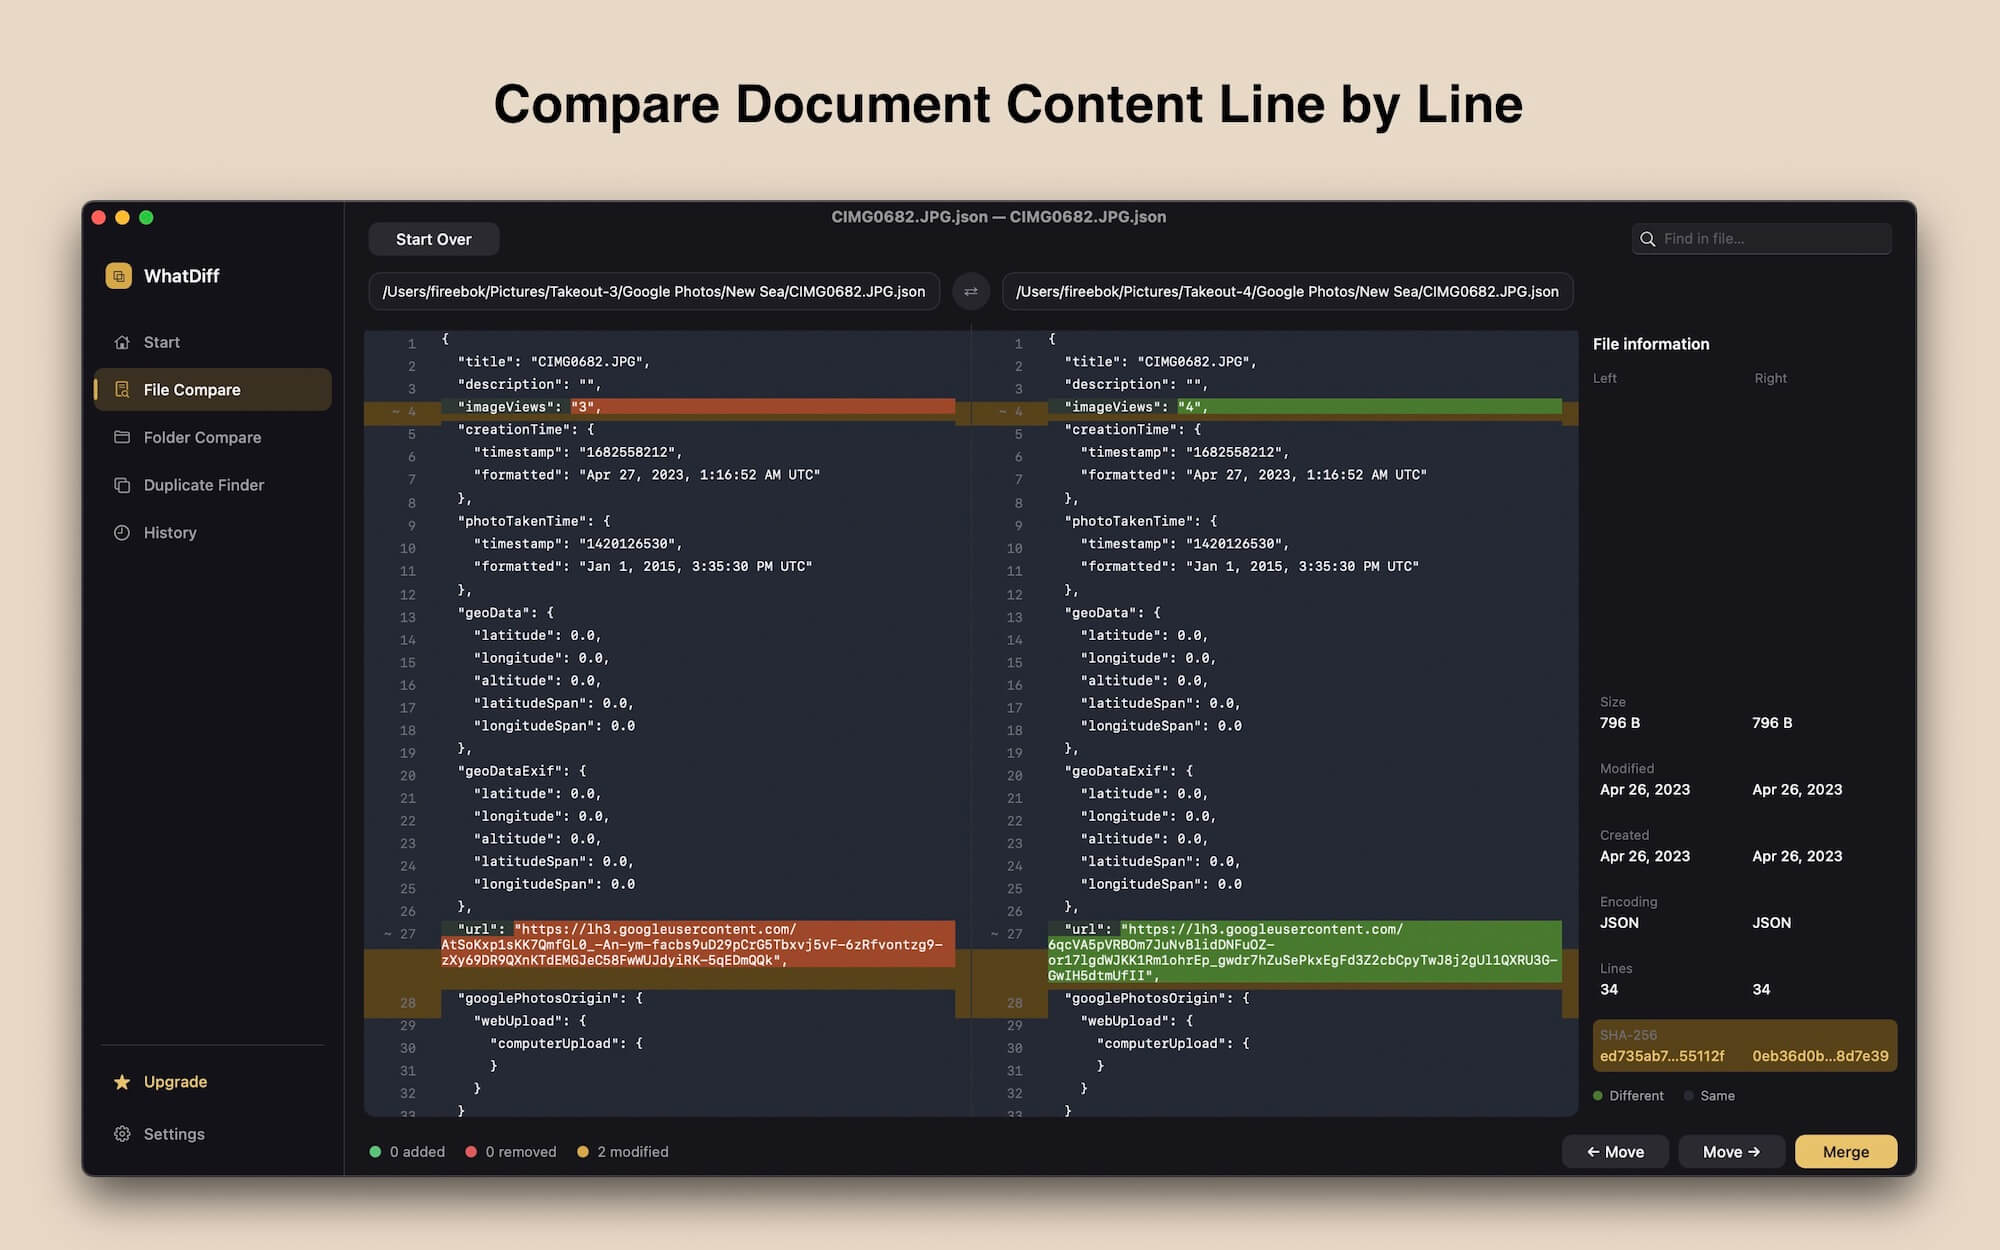Click the left Takeout-3 file path field
Viewport: 2000px width, 1250px height.
point(654,291)
